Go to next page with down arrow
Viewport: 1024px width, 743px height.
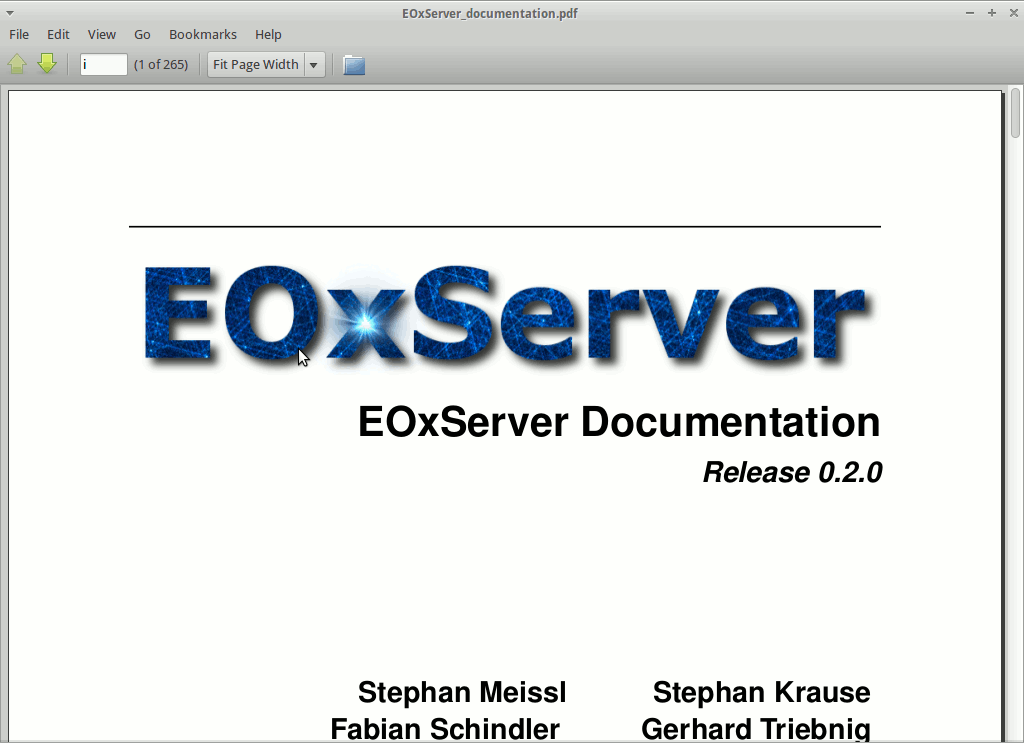47,64
